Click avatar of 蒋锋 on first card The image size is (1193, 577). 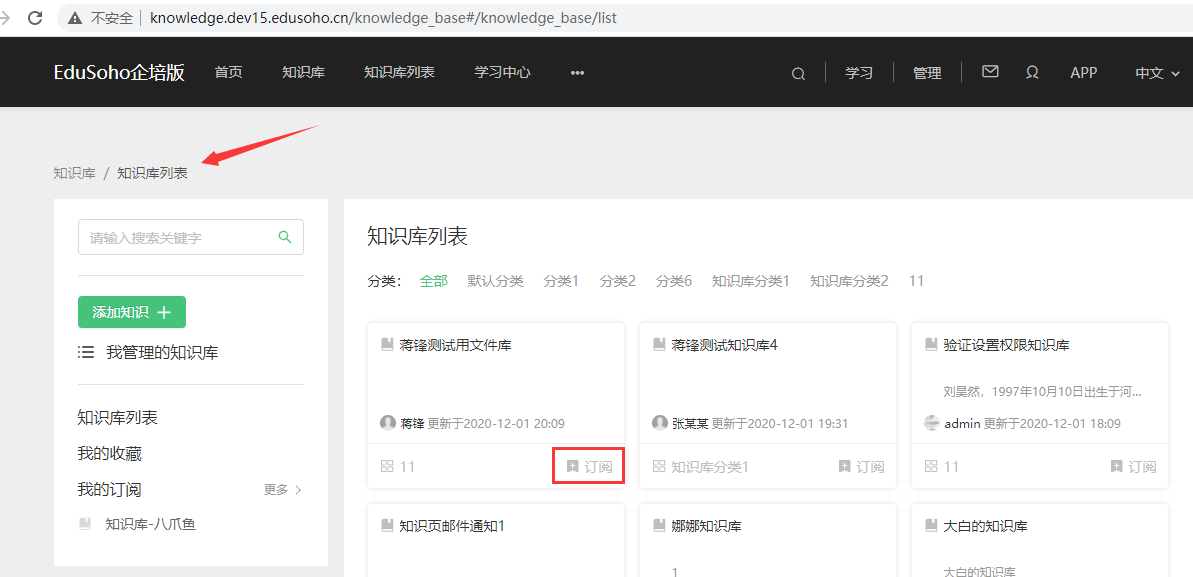pos(387,423)
